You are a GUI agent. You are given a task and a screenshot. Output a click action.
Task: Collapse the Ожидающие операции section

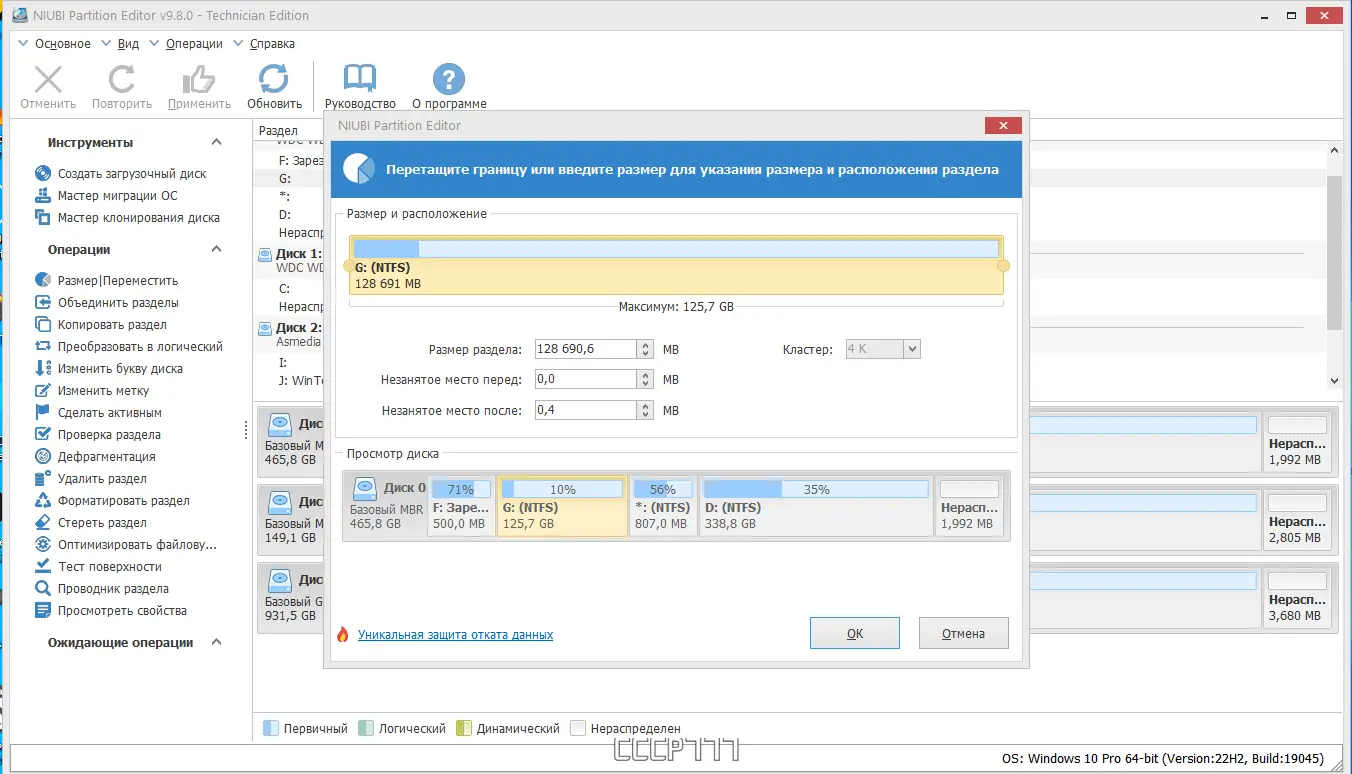coord(217,642)
